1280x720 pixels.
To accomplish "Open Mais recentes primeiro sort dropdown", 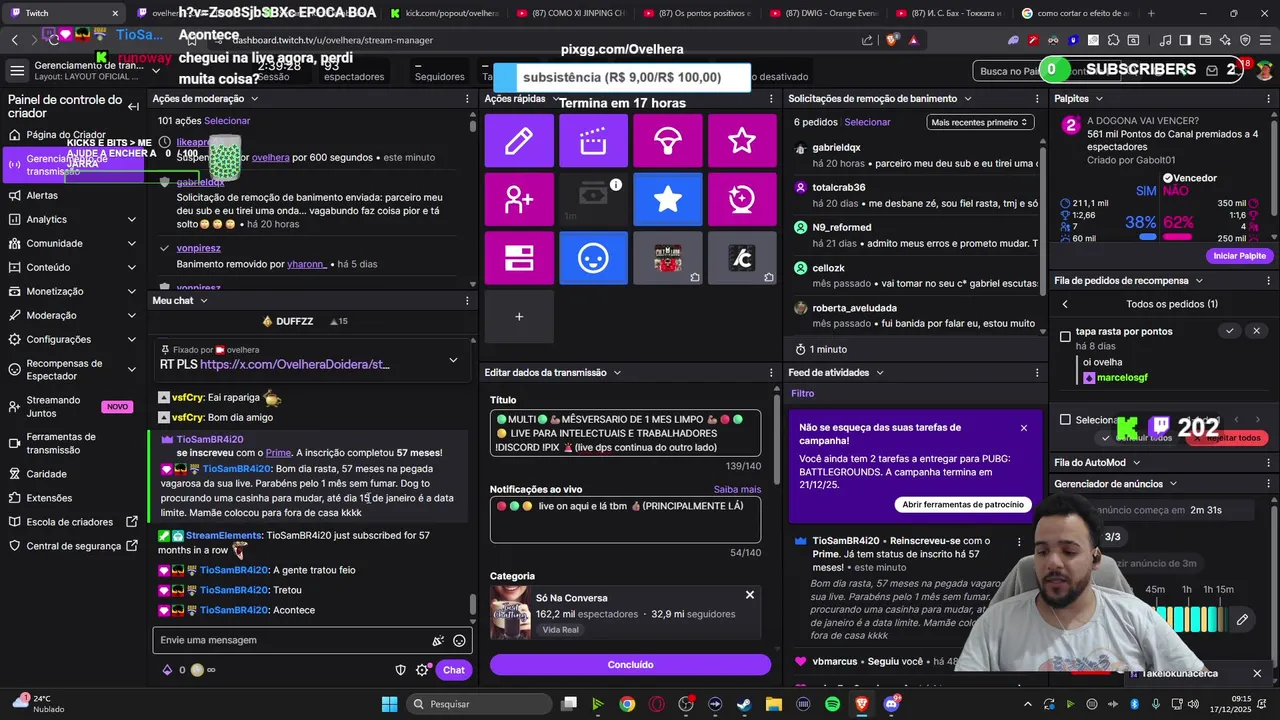I will point(979,122).
